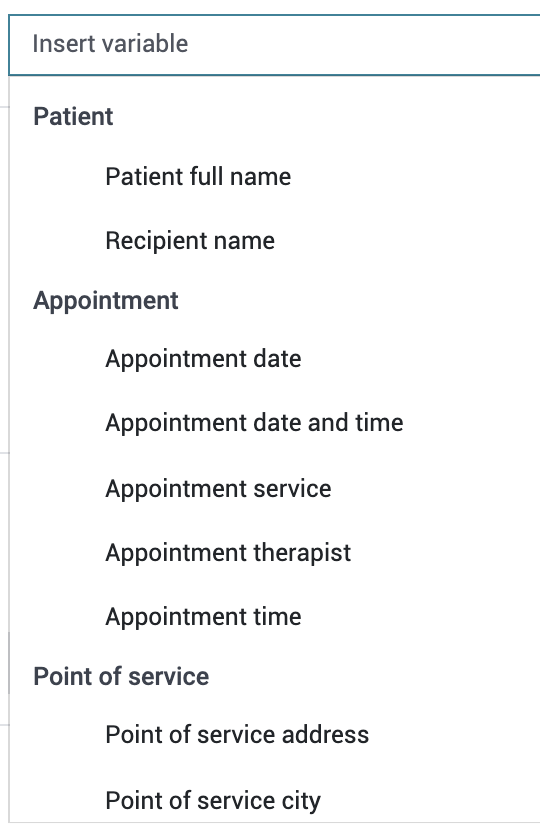The width and height of the screenshot is (540, 840).
Task: Pick the service variable under Appointment
Action: [x=274, y=488]
